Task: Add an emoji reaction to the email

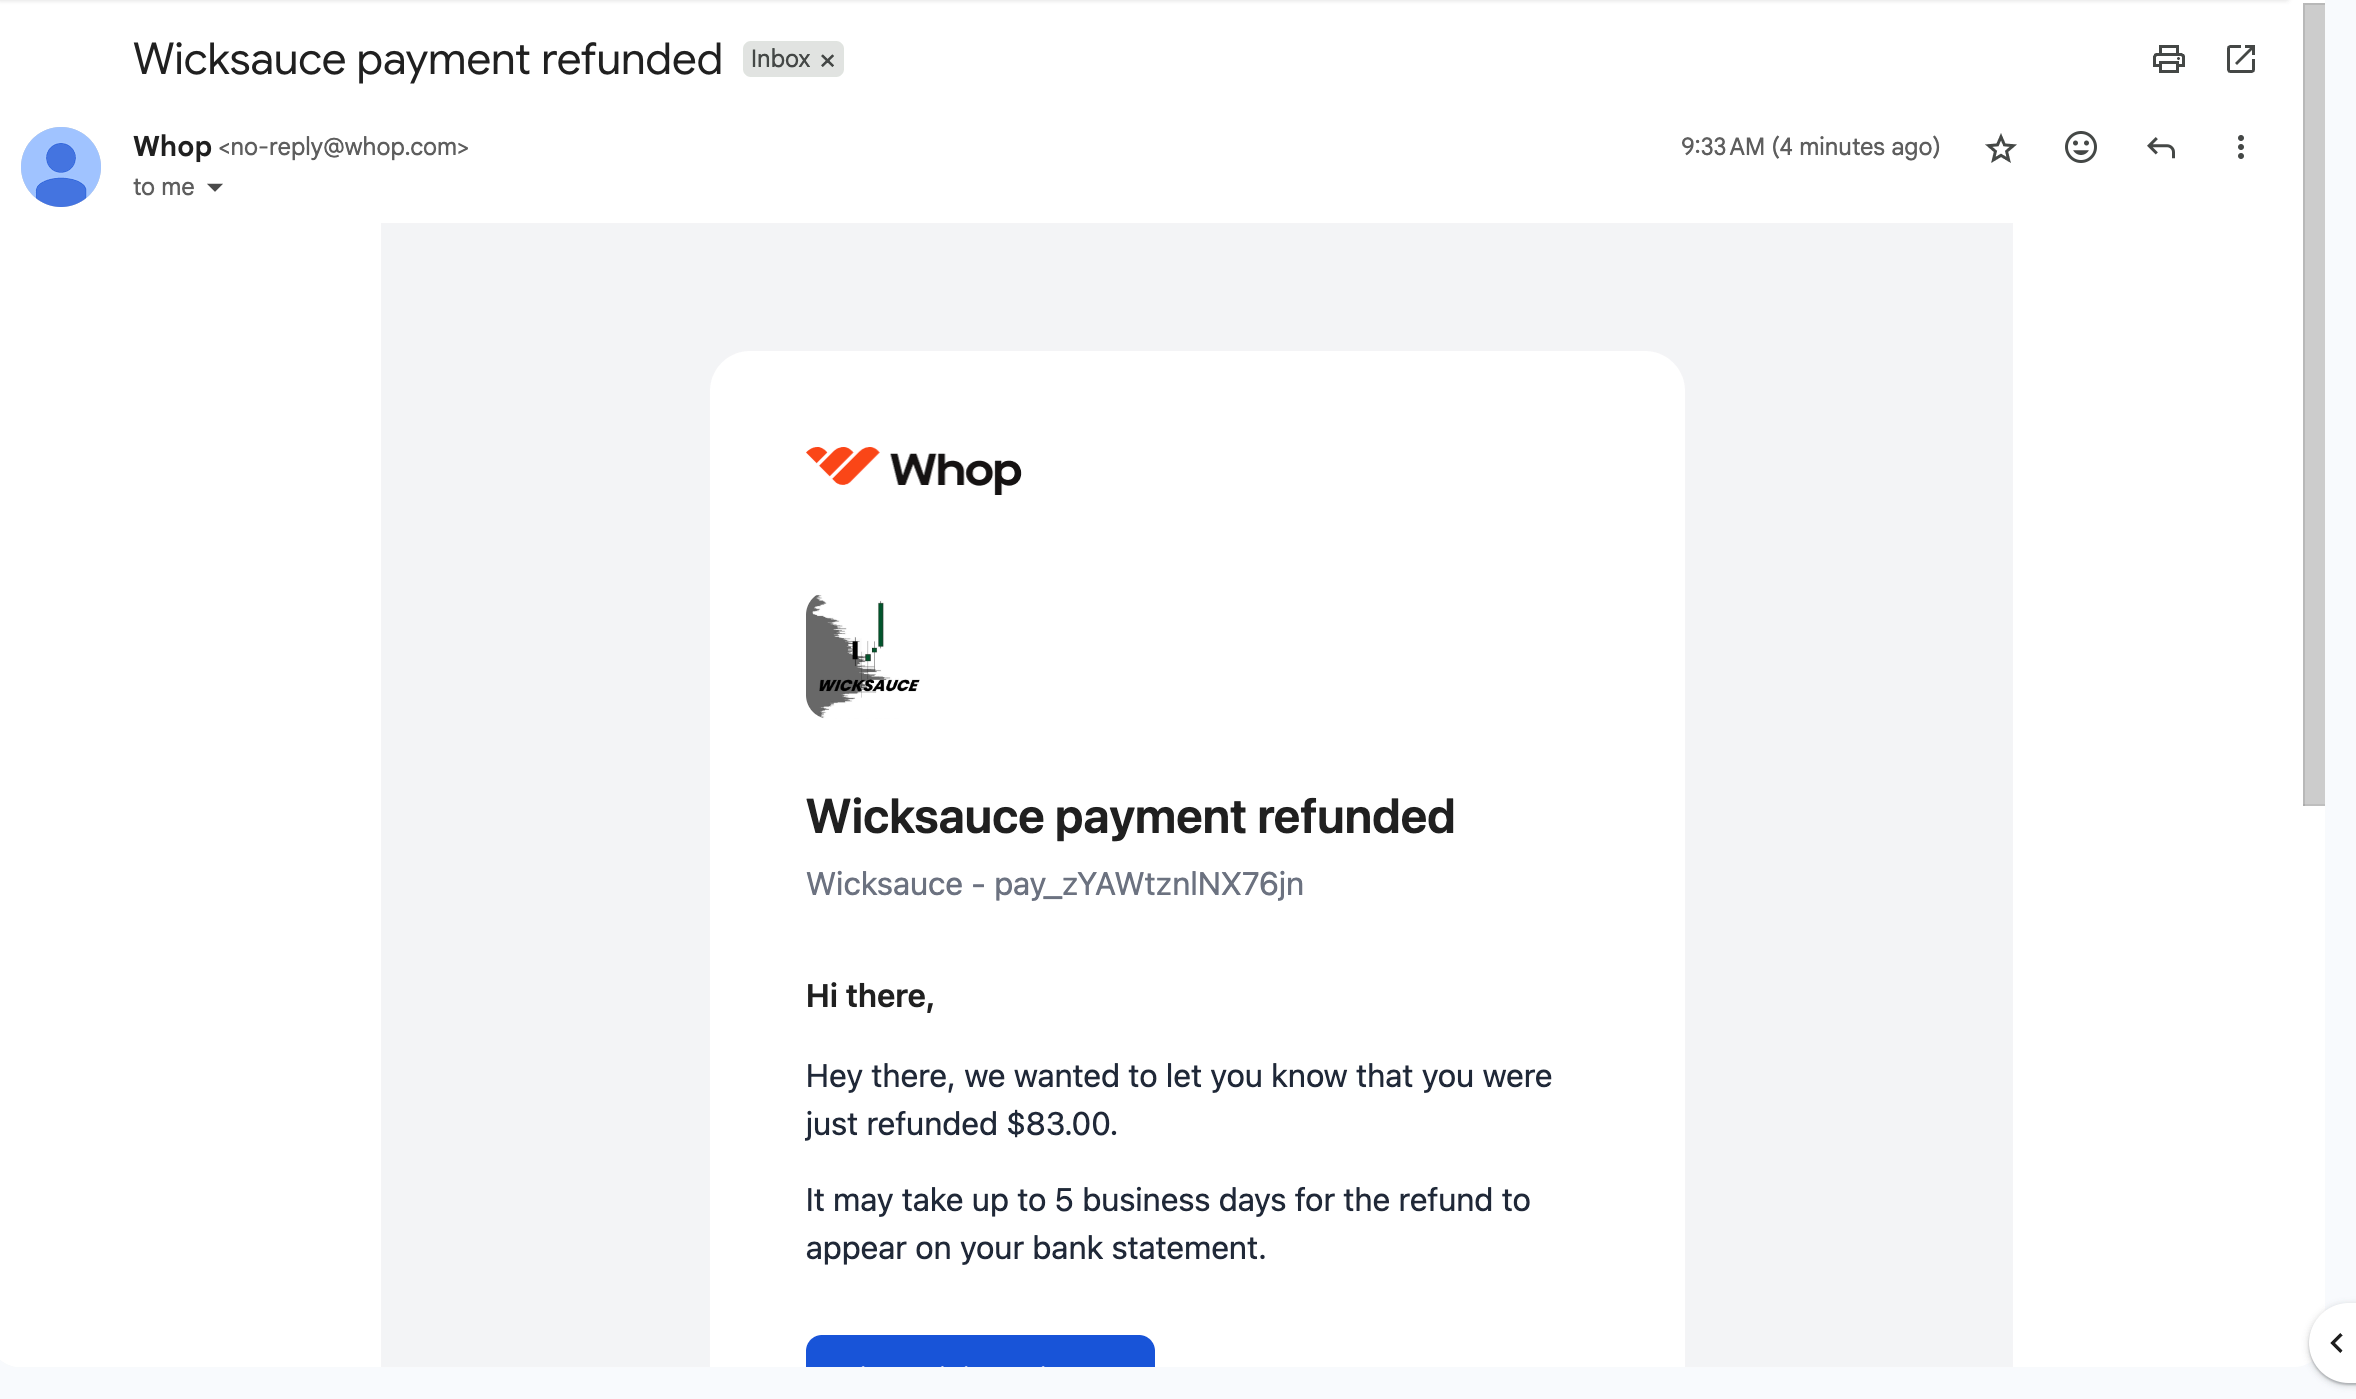Action: click(2080, 148)
